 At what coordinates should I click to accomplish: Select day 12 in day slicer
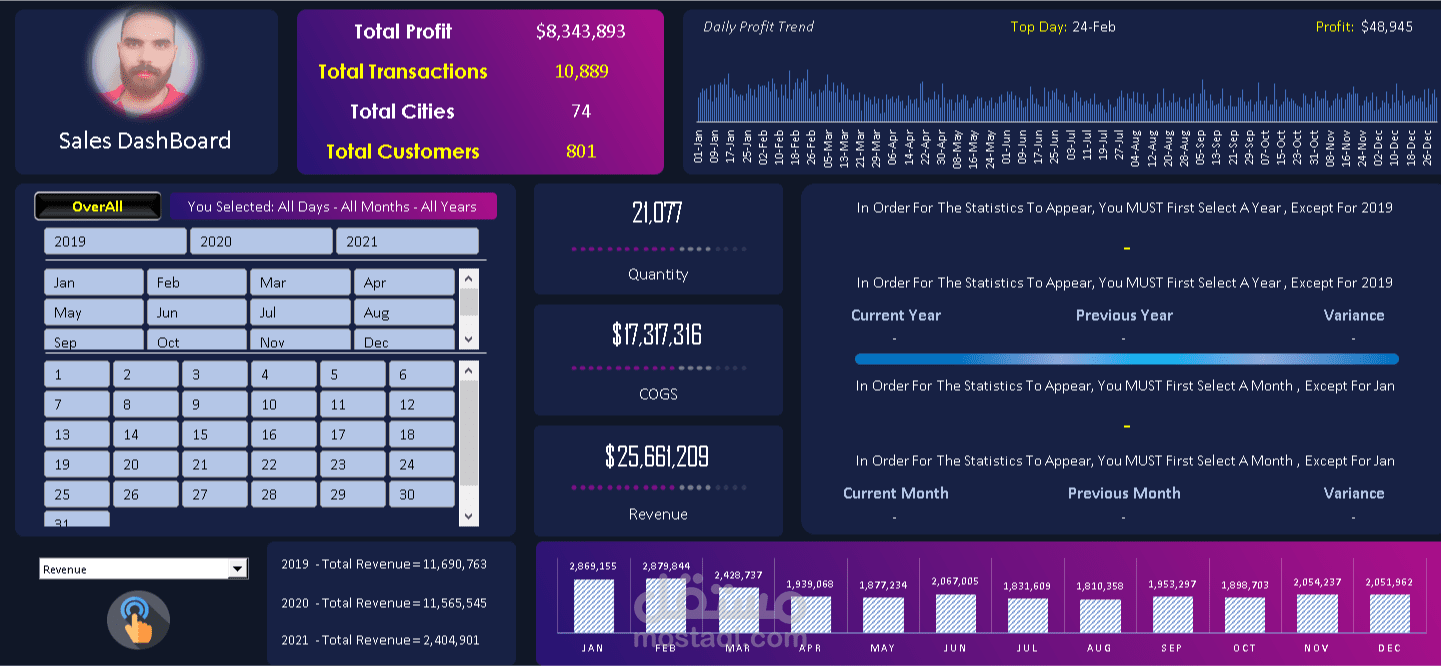click(x=421, y=405)
